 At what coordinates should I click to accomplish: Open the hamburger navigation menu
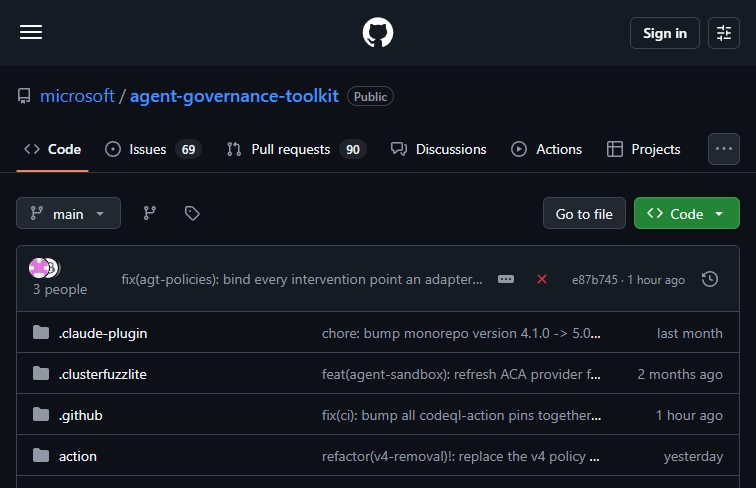coord(31,32)
